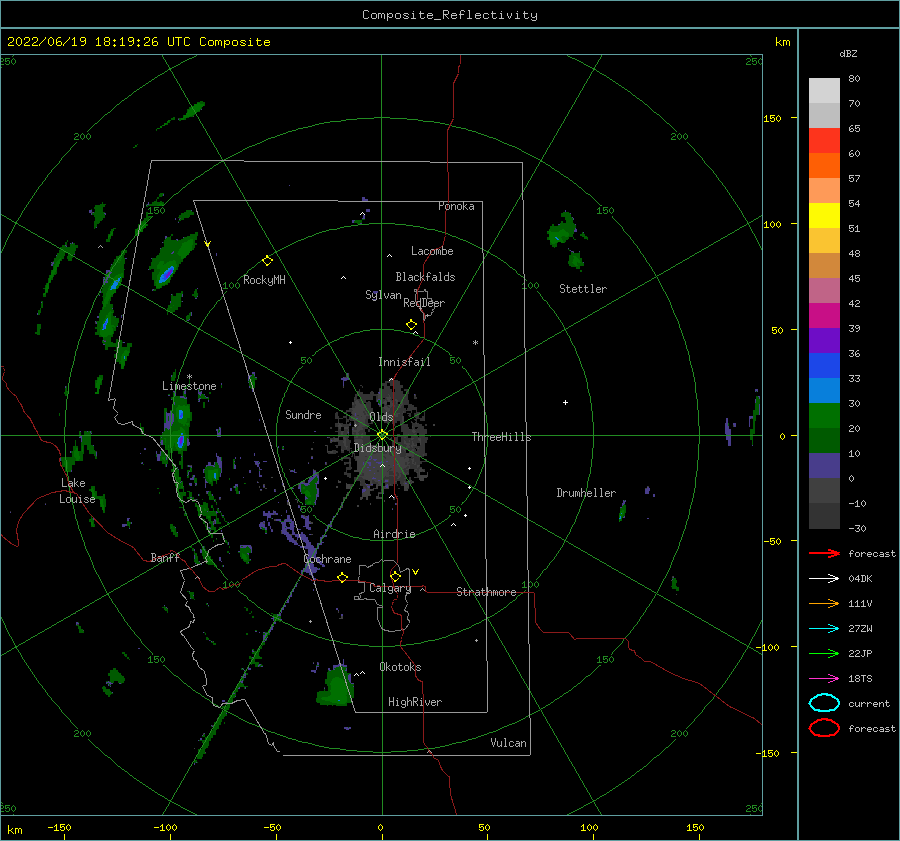900x841 pixels.
Task: Click the red forecast ellipse icon
Action: click(x=824, y=728)
